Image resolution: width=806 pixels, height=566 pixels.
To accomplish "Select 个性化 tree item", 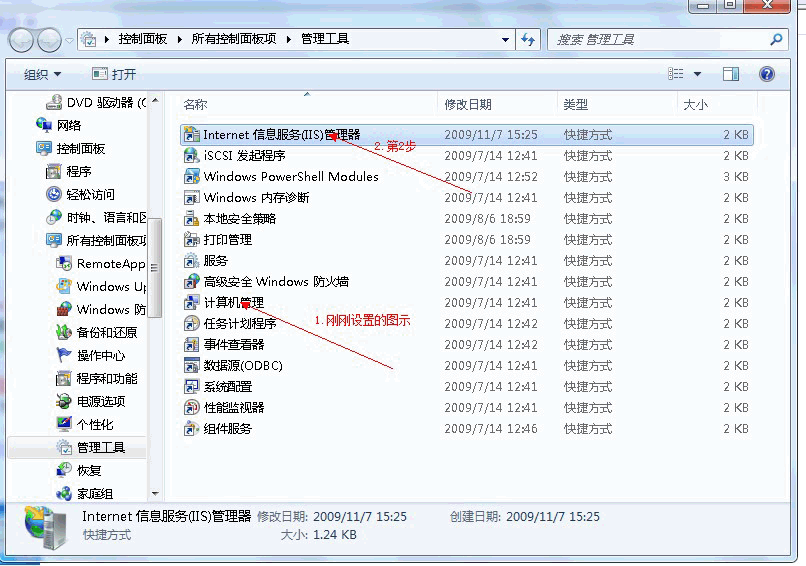I will pyautogui.click(x=85, y=425).
